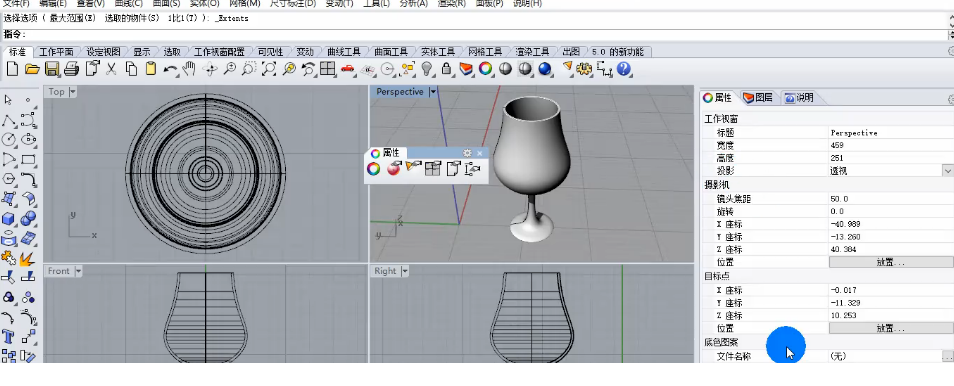Open the 说明 panel tab
This screenshot has height=386, width=954.
[x=799, y=97]
